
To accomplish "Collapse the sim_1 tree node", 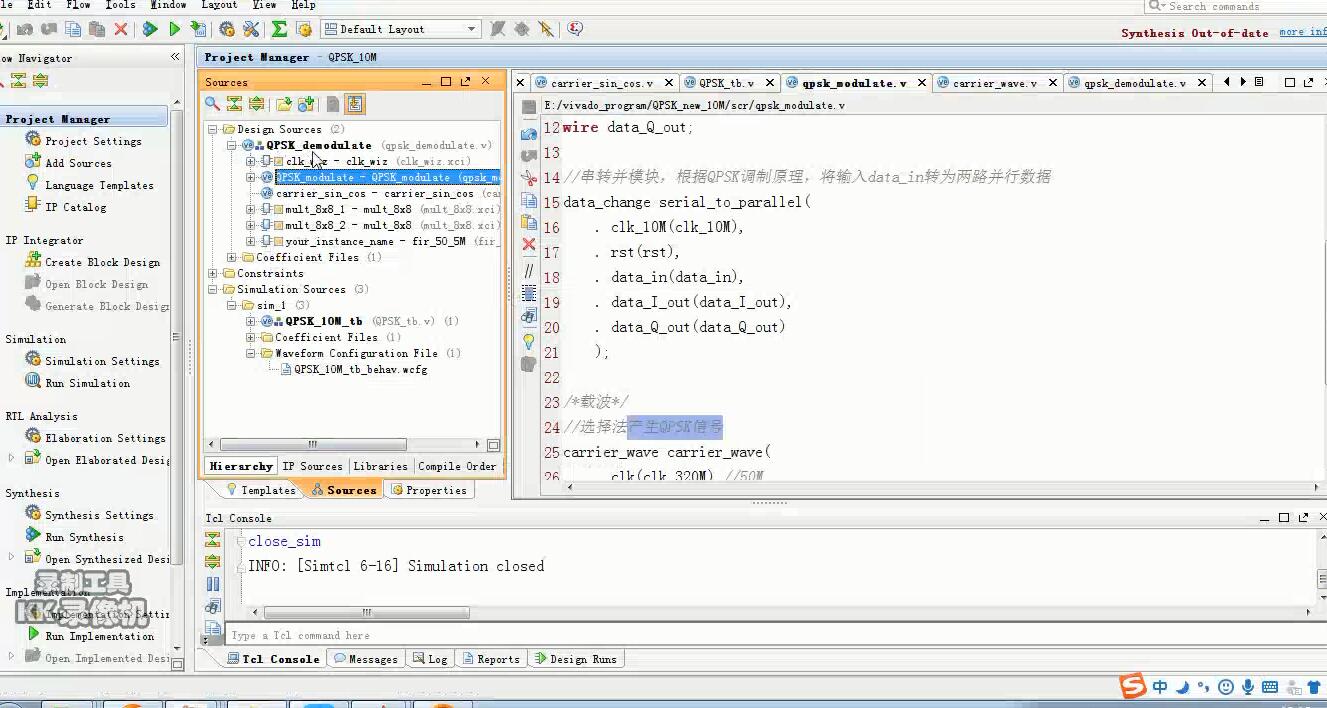I will click(232, 306).
